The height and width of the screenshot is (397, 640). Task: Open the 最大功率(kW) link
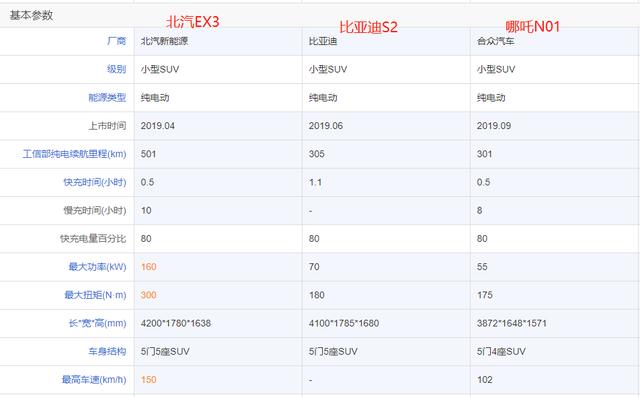[x=97, y=267]
